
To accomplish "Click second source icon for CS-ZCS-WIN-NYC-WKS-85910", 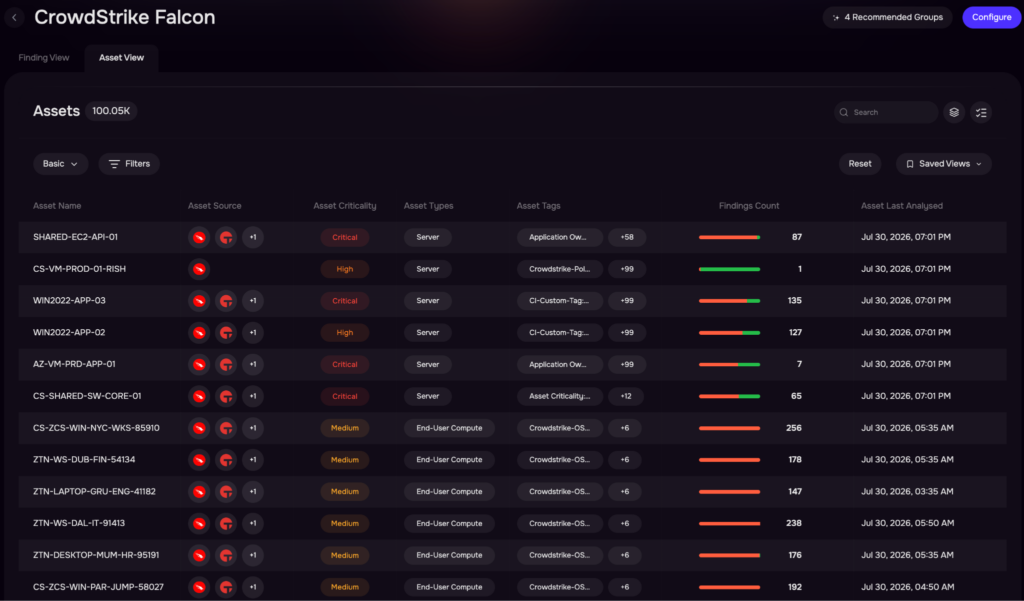I will coord(226,428).
